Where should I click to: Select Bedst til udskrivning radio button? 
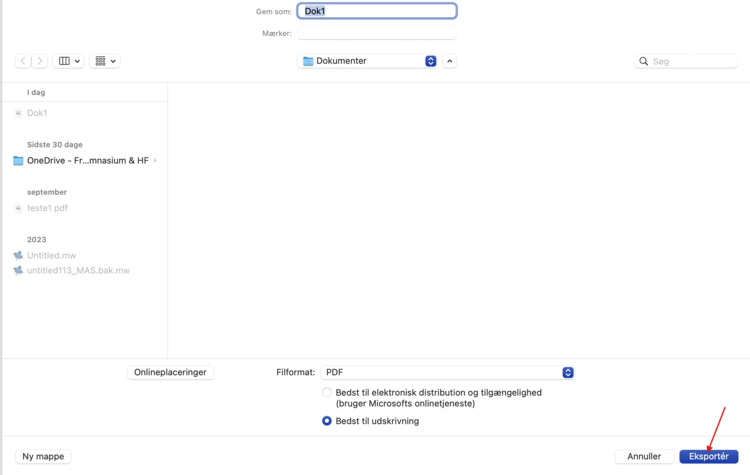[x=327, y=421]
